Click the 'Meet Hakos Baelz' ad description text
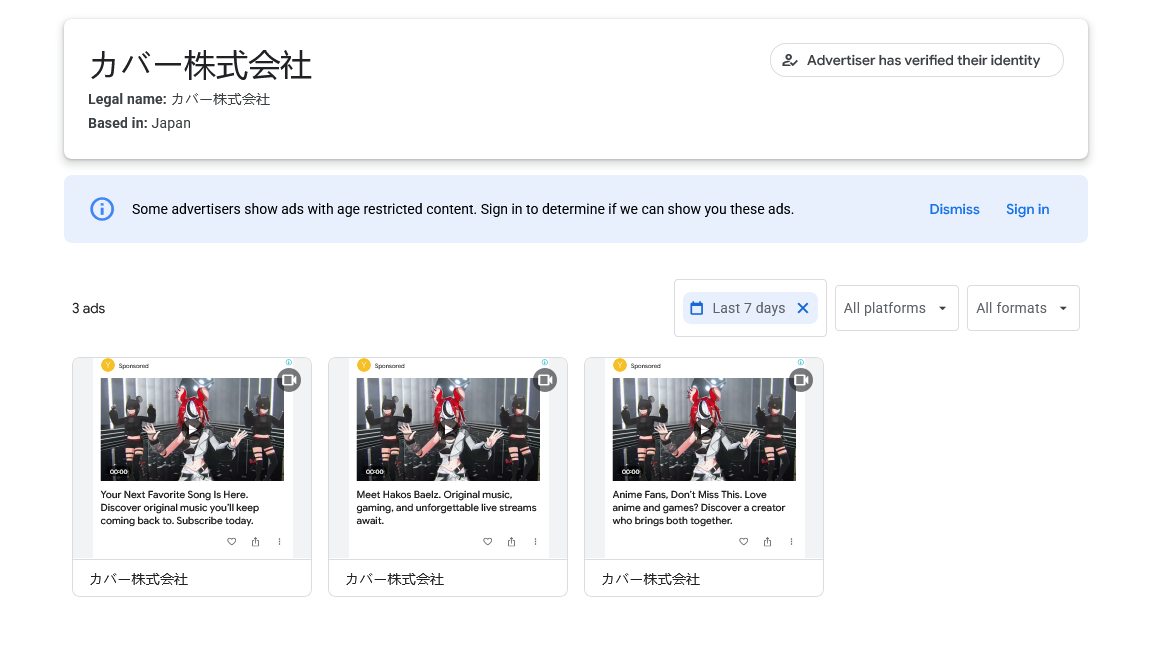This screenshot has height=645, width=1167. coord(447,507)
